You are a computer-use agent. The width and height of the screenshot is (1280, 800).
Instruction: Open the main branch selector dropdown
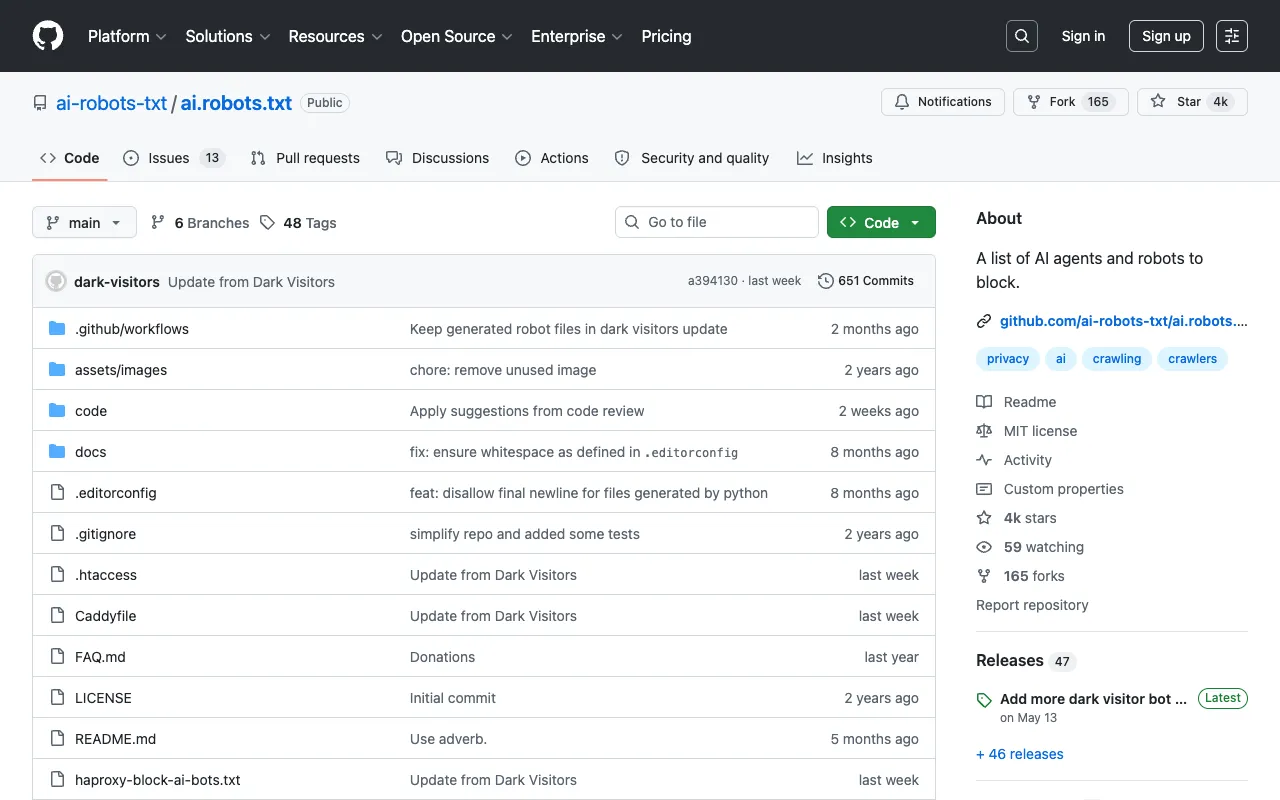coord(84,222)
